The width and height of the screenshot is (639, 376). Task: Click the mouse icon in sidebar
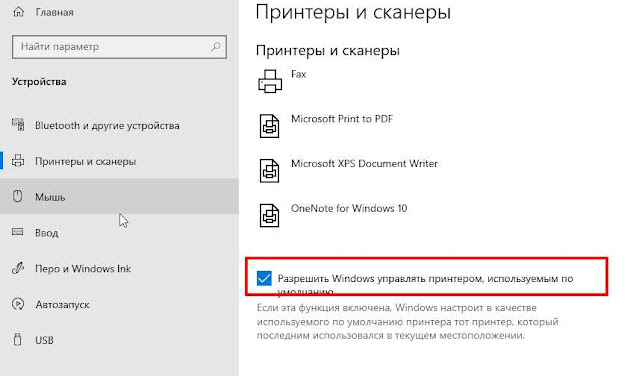tap(18, 196)
